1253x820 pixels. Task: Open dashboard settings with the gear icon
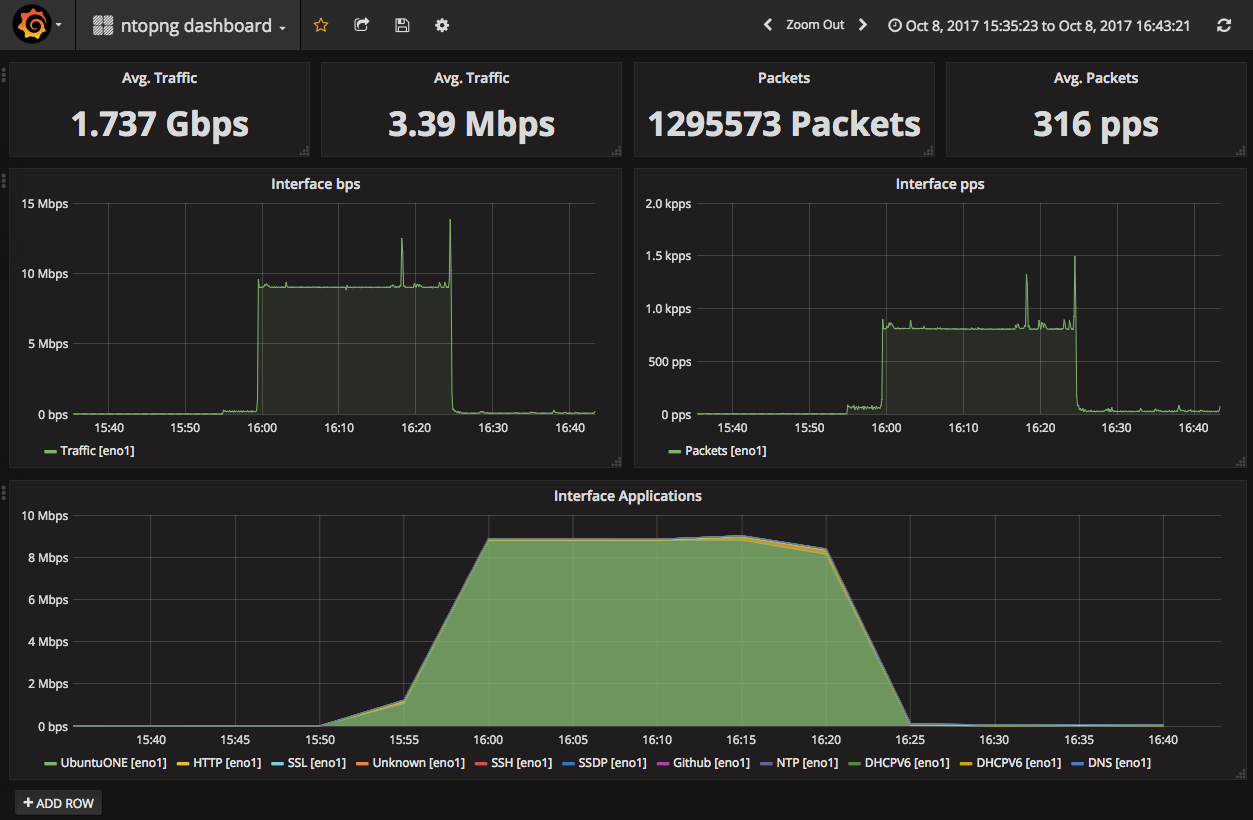point(442,25)
